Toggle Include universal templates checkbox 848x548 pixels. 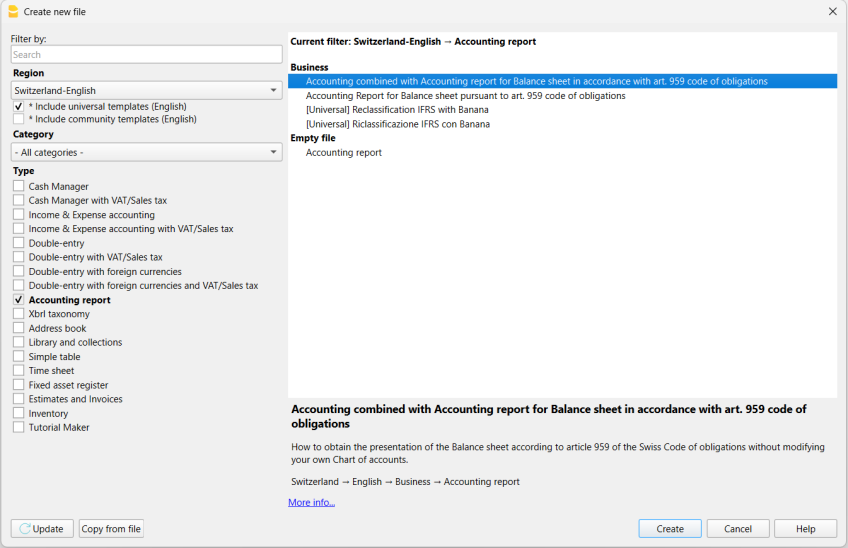(19, 106)
